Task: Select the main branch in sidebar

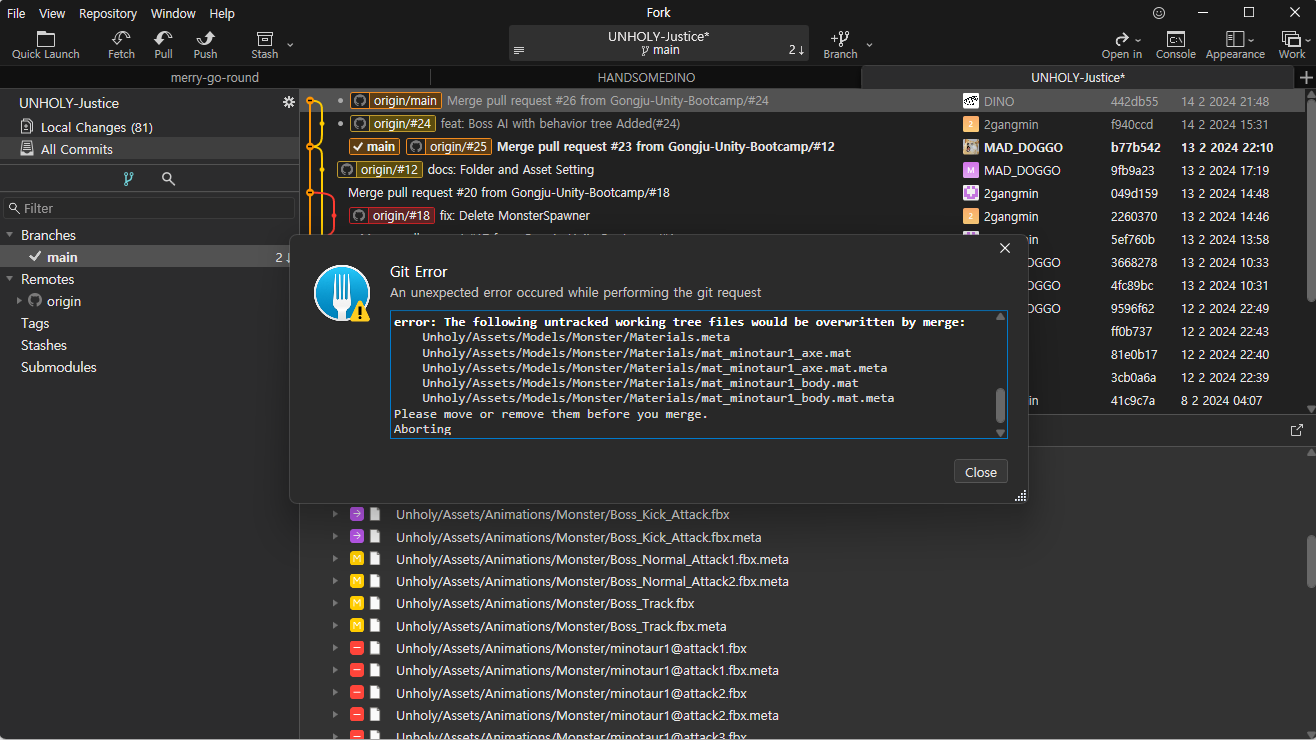Action: coord(150,257)
